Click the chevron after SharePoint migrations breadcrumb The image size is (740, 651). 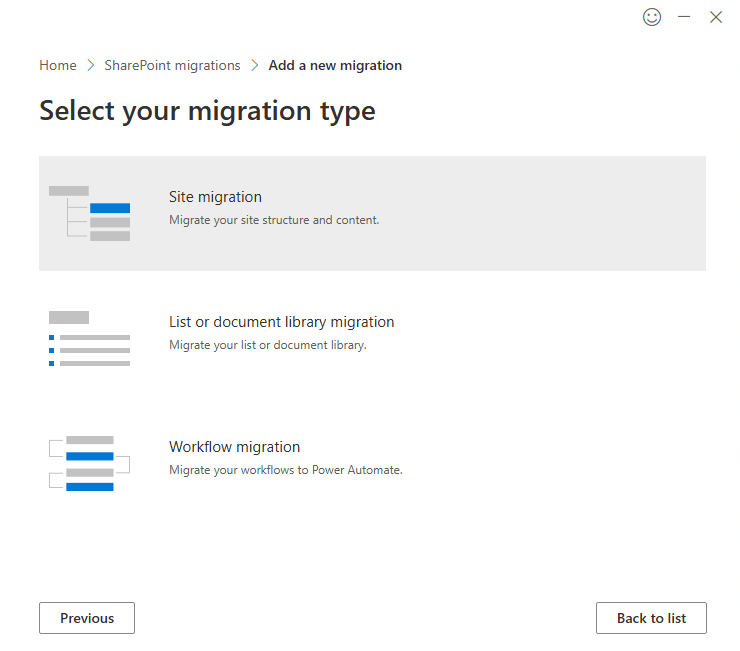254,66
